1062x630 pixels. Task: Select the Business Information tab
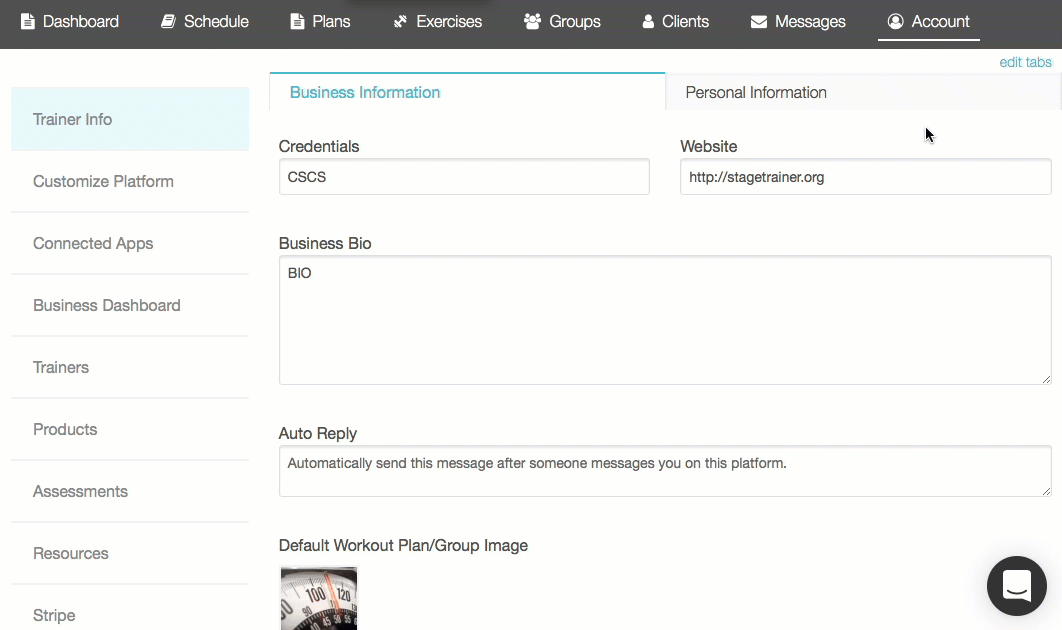point(365,92)
